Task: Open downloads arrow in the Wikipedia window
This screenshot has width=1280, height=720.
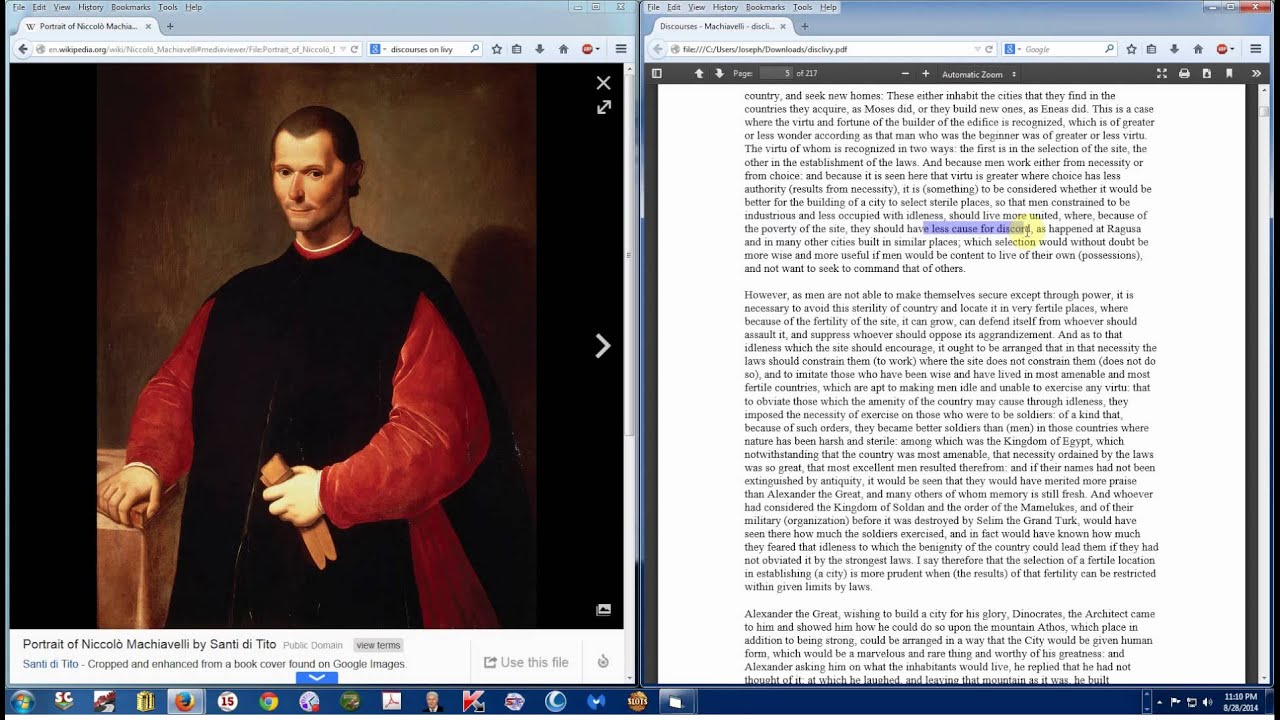Action: [540, 48]
